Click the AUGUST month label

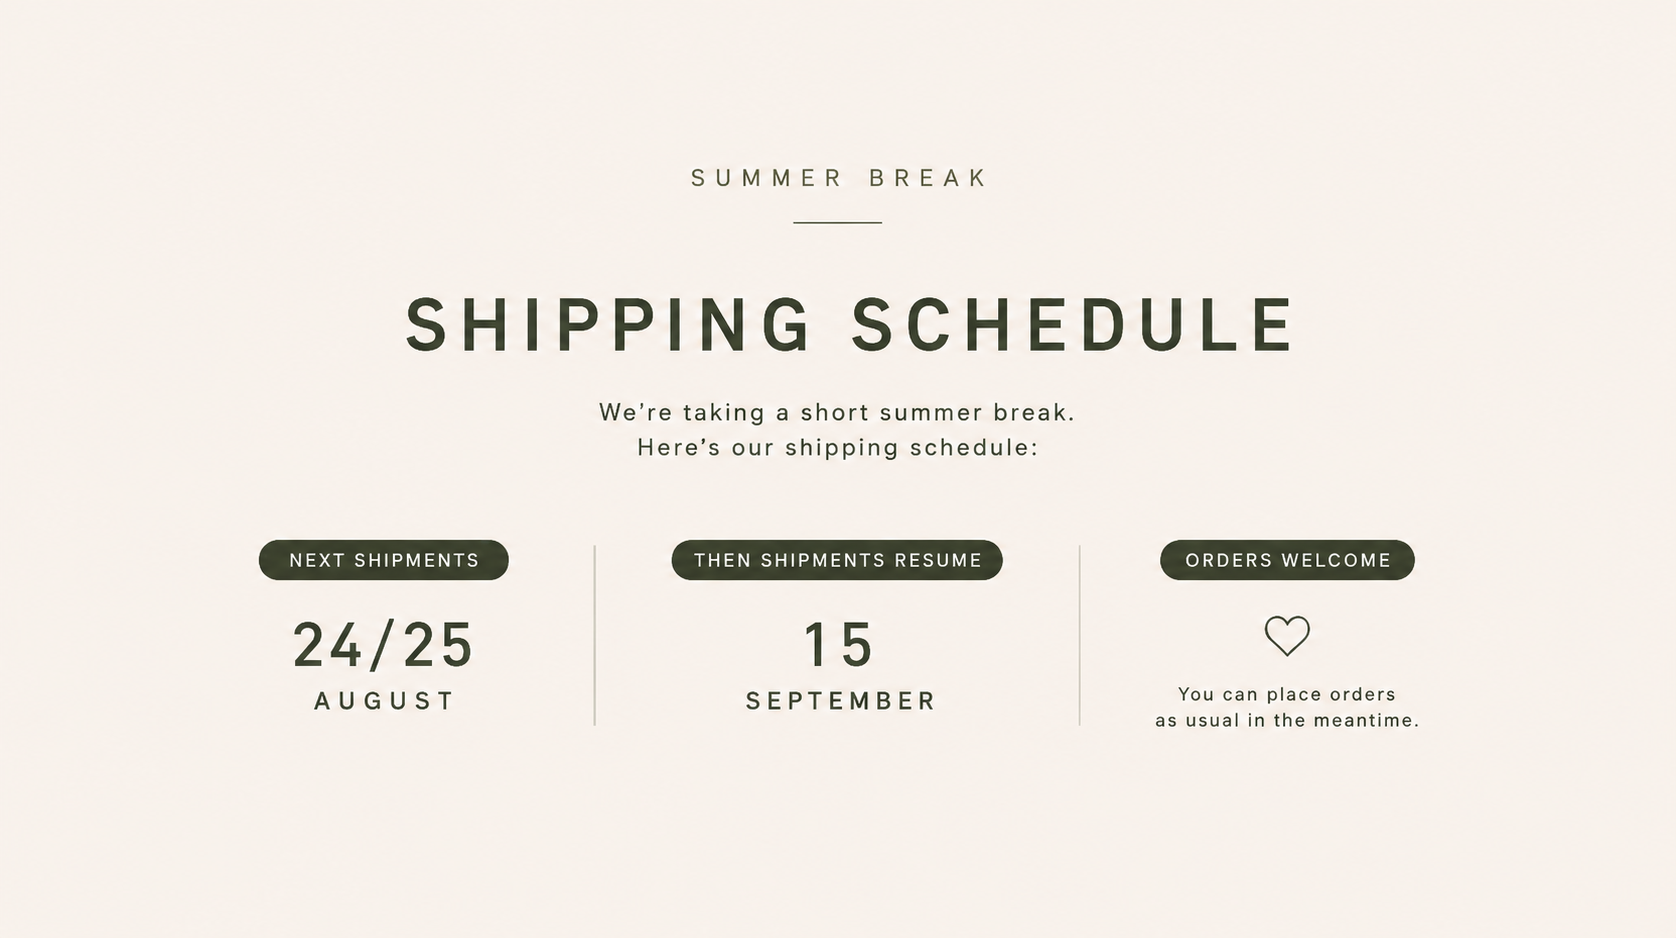point(384,701)
